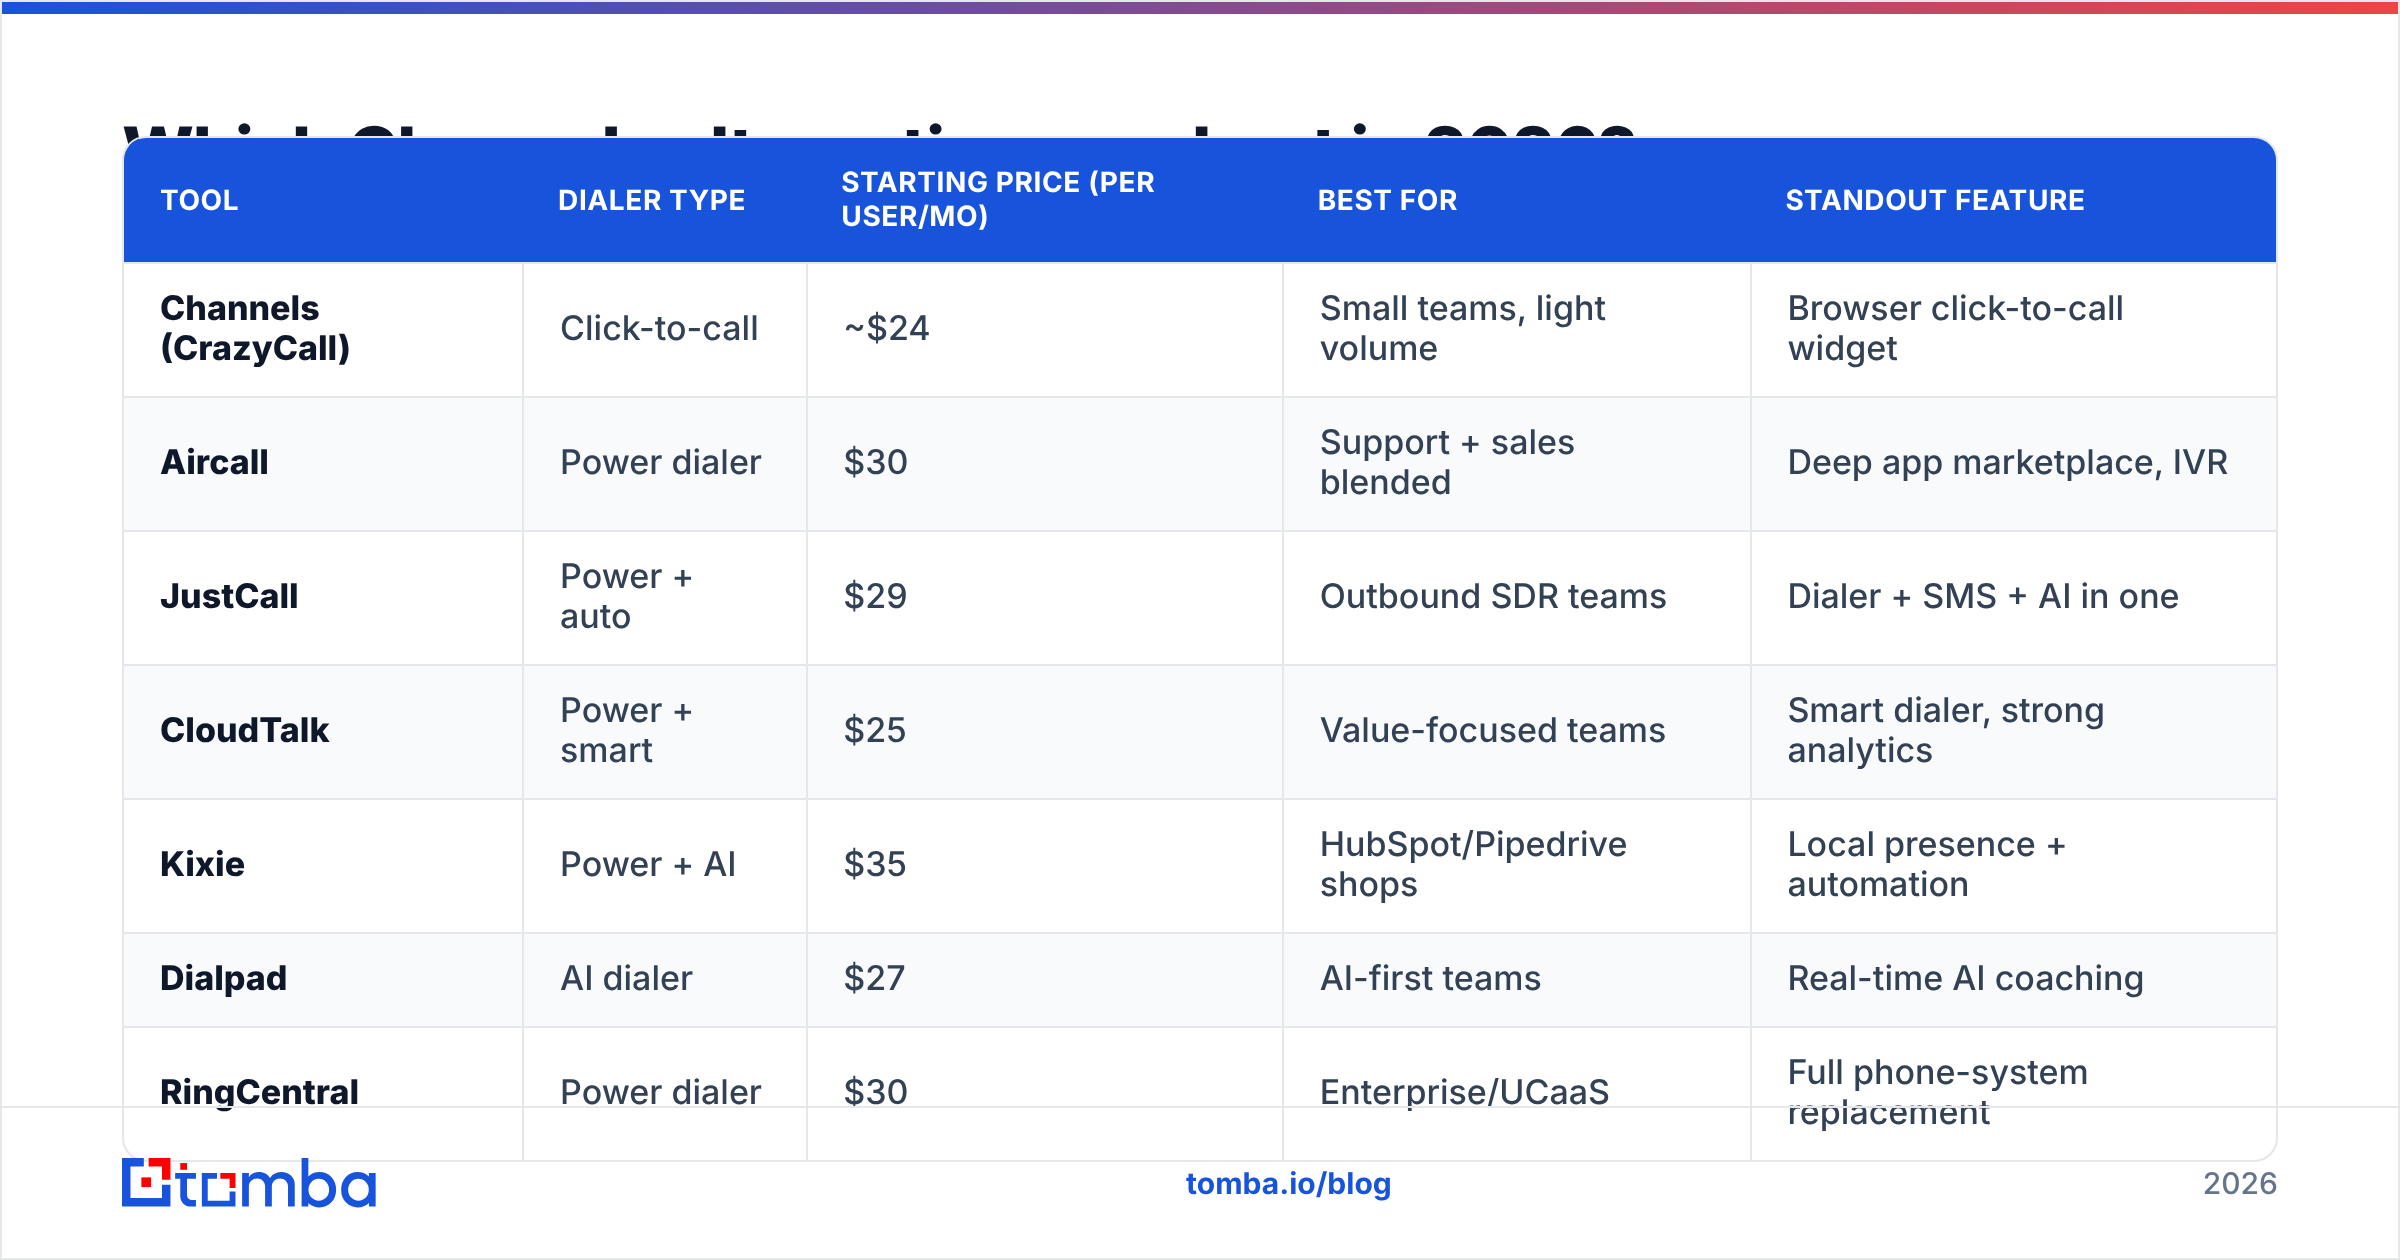The image size is (2400, 1260).
Task: Click the Power + AI cell
Action: coord(648,864)
